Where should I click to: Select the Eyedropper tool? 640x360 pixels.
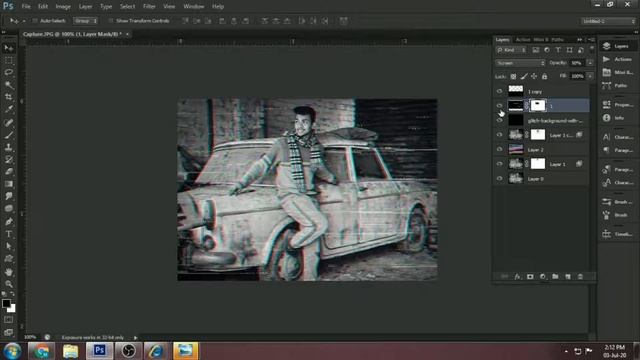coord(9,109)
